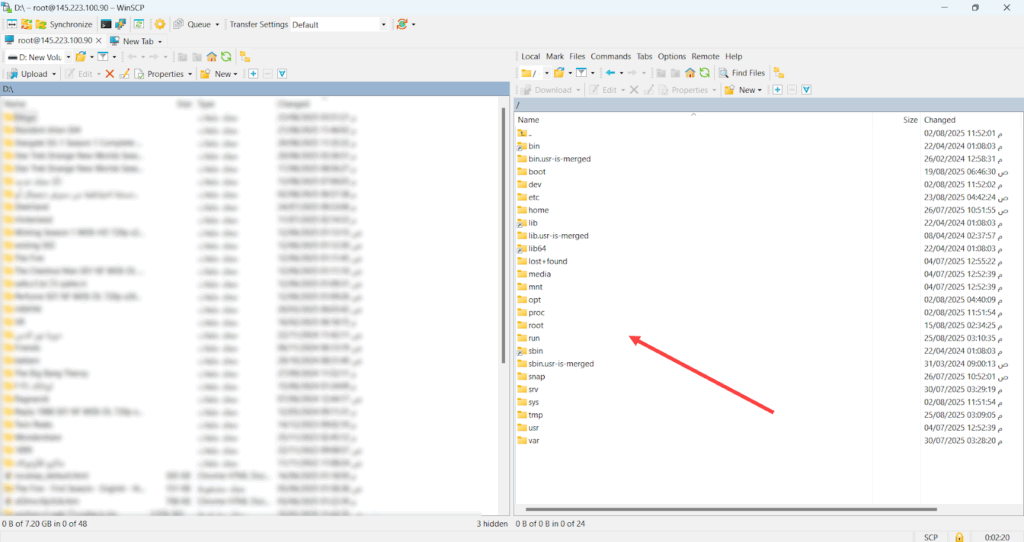Refresh the local D: panel
This screenshot has height=542, width=1024.
click(x=226, y=57)
